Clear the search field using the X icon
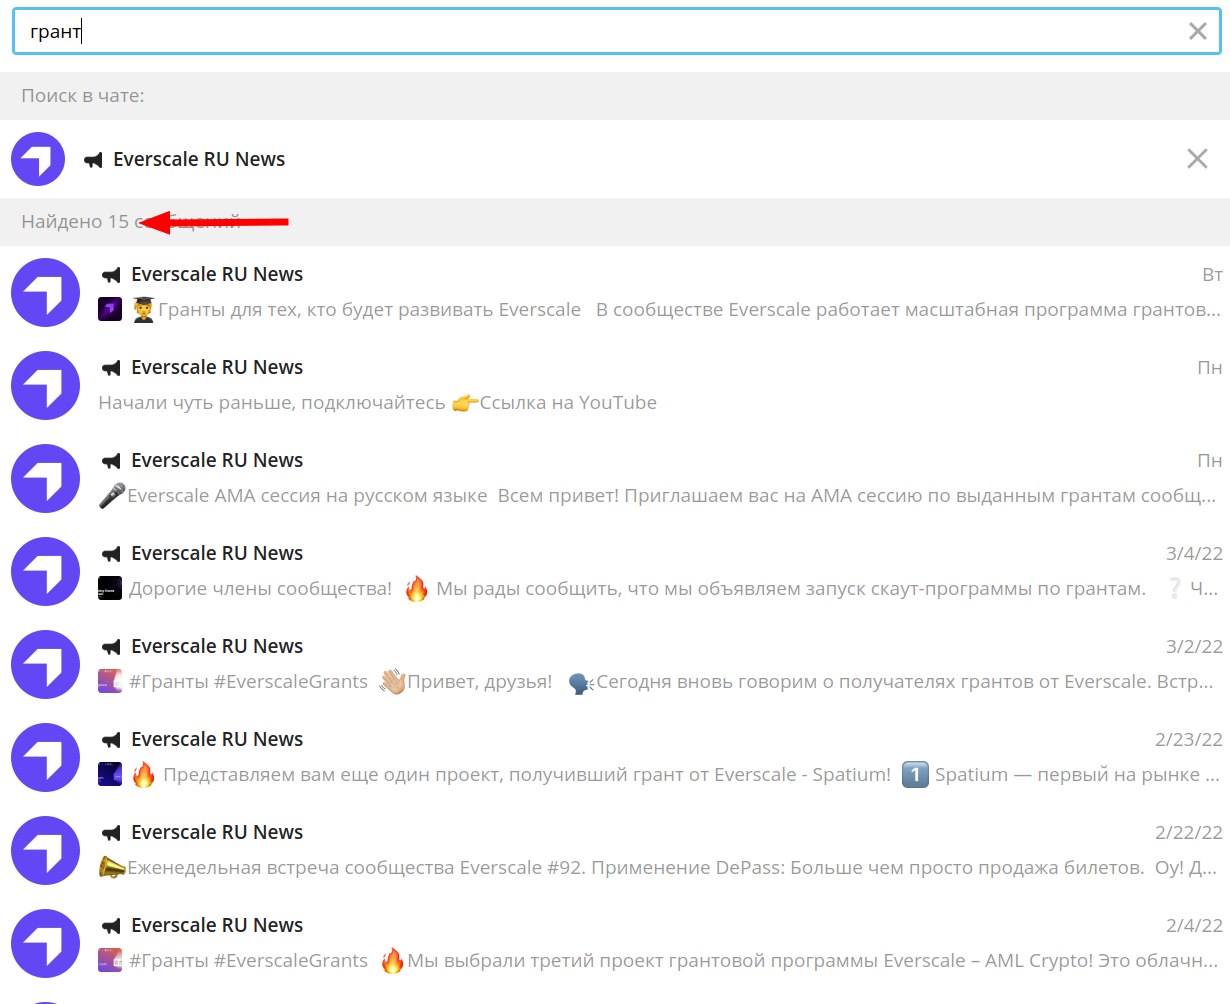Screen dimensions: 1230x1004 point(1197,31)
